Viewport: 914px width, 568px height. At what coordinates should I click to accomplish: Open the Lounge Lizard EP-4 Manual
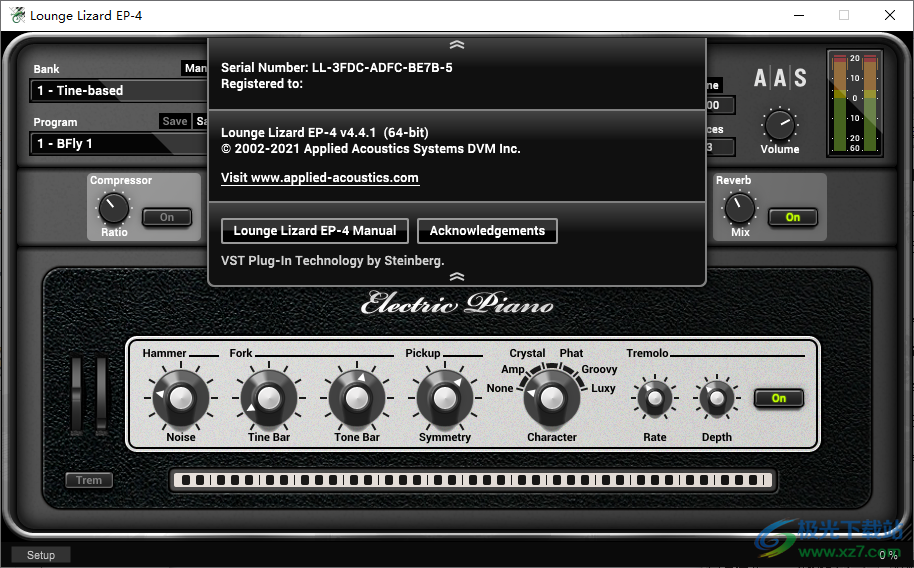pyautogui.click(x=315, y=231)
